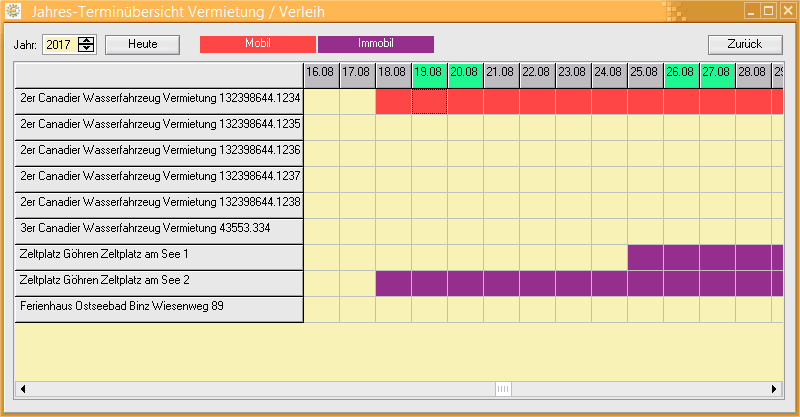Click the red booking cell on 19.08
The image size is (800, 417).
coord(429,101)
